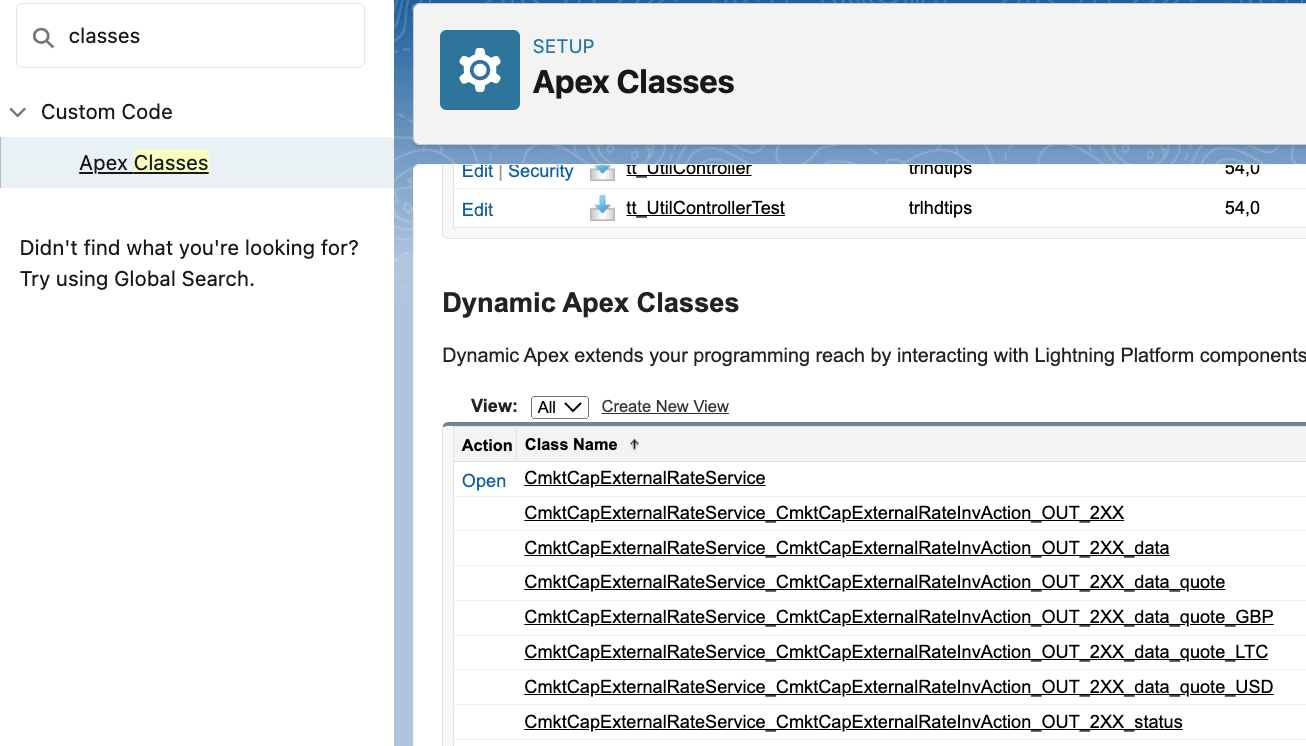The height and width of the screenshot is (746, 1306).
Task: Click the sort arrow next to Class Name
Action: tap(634, 445)
